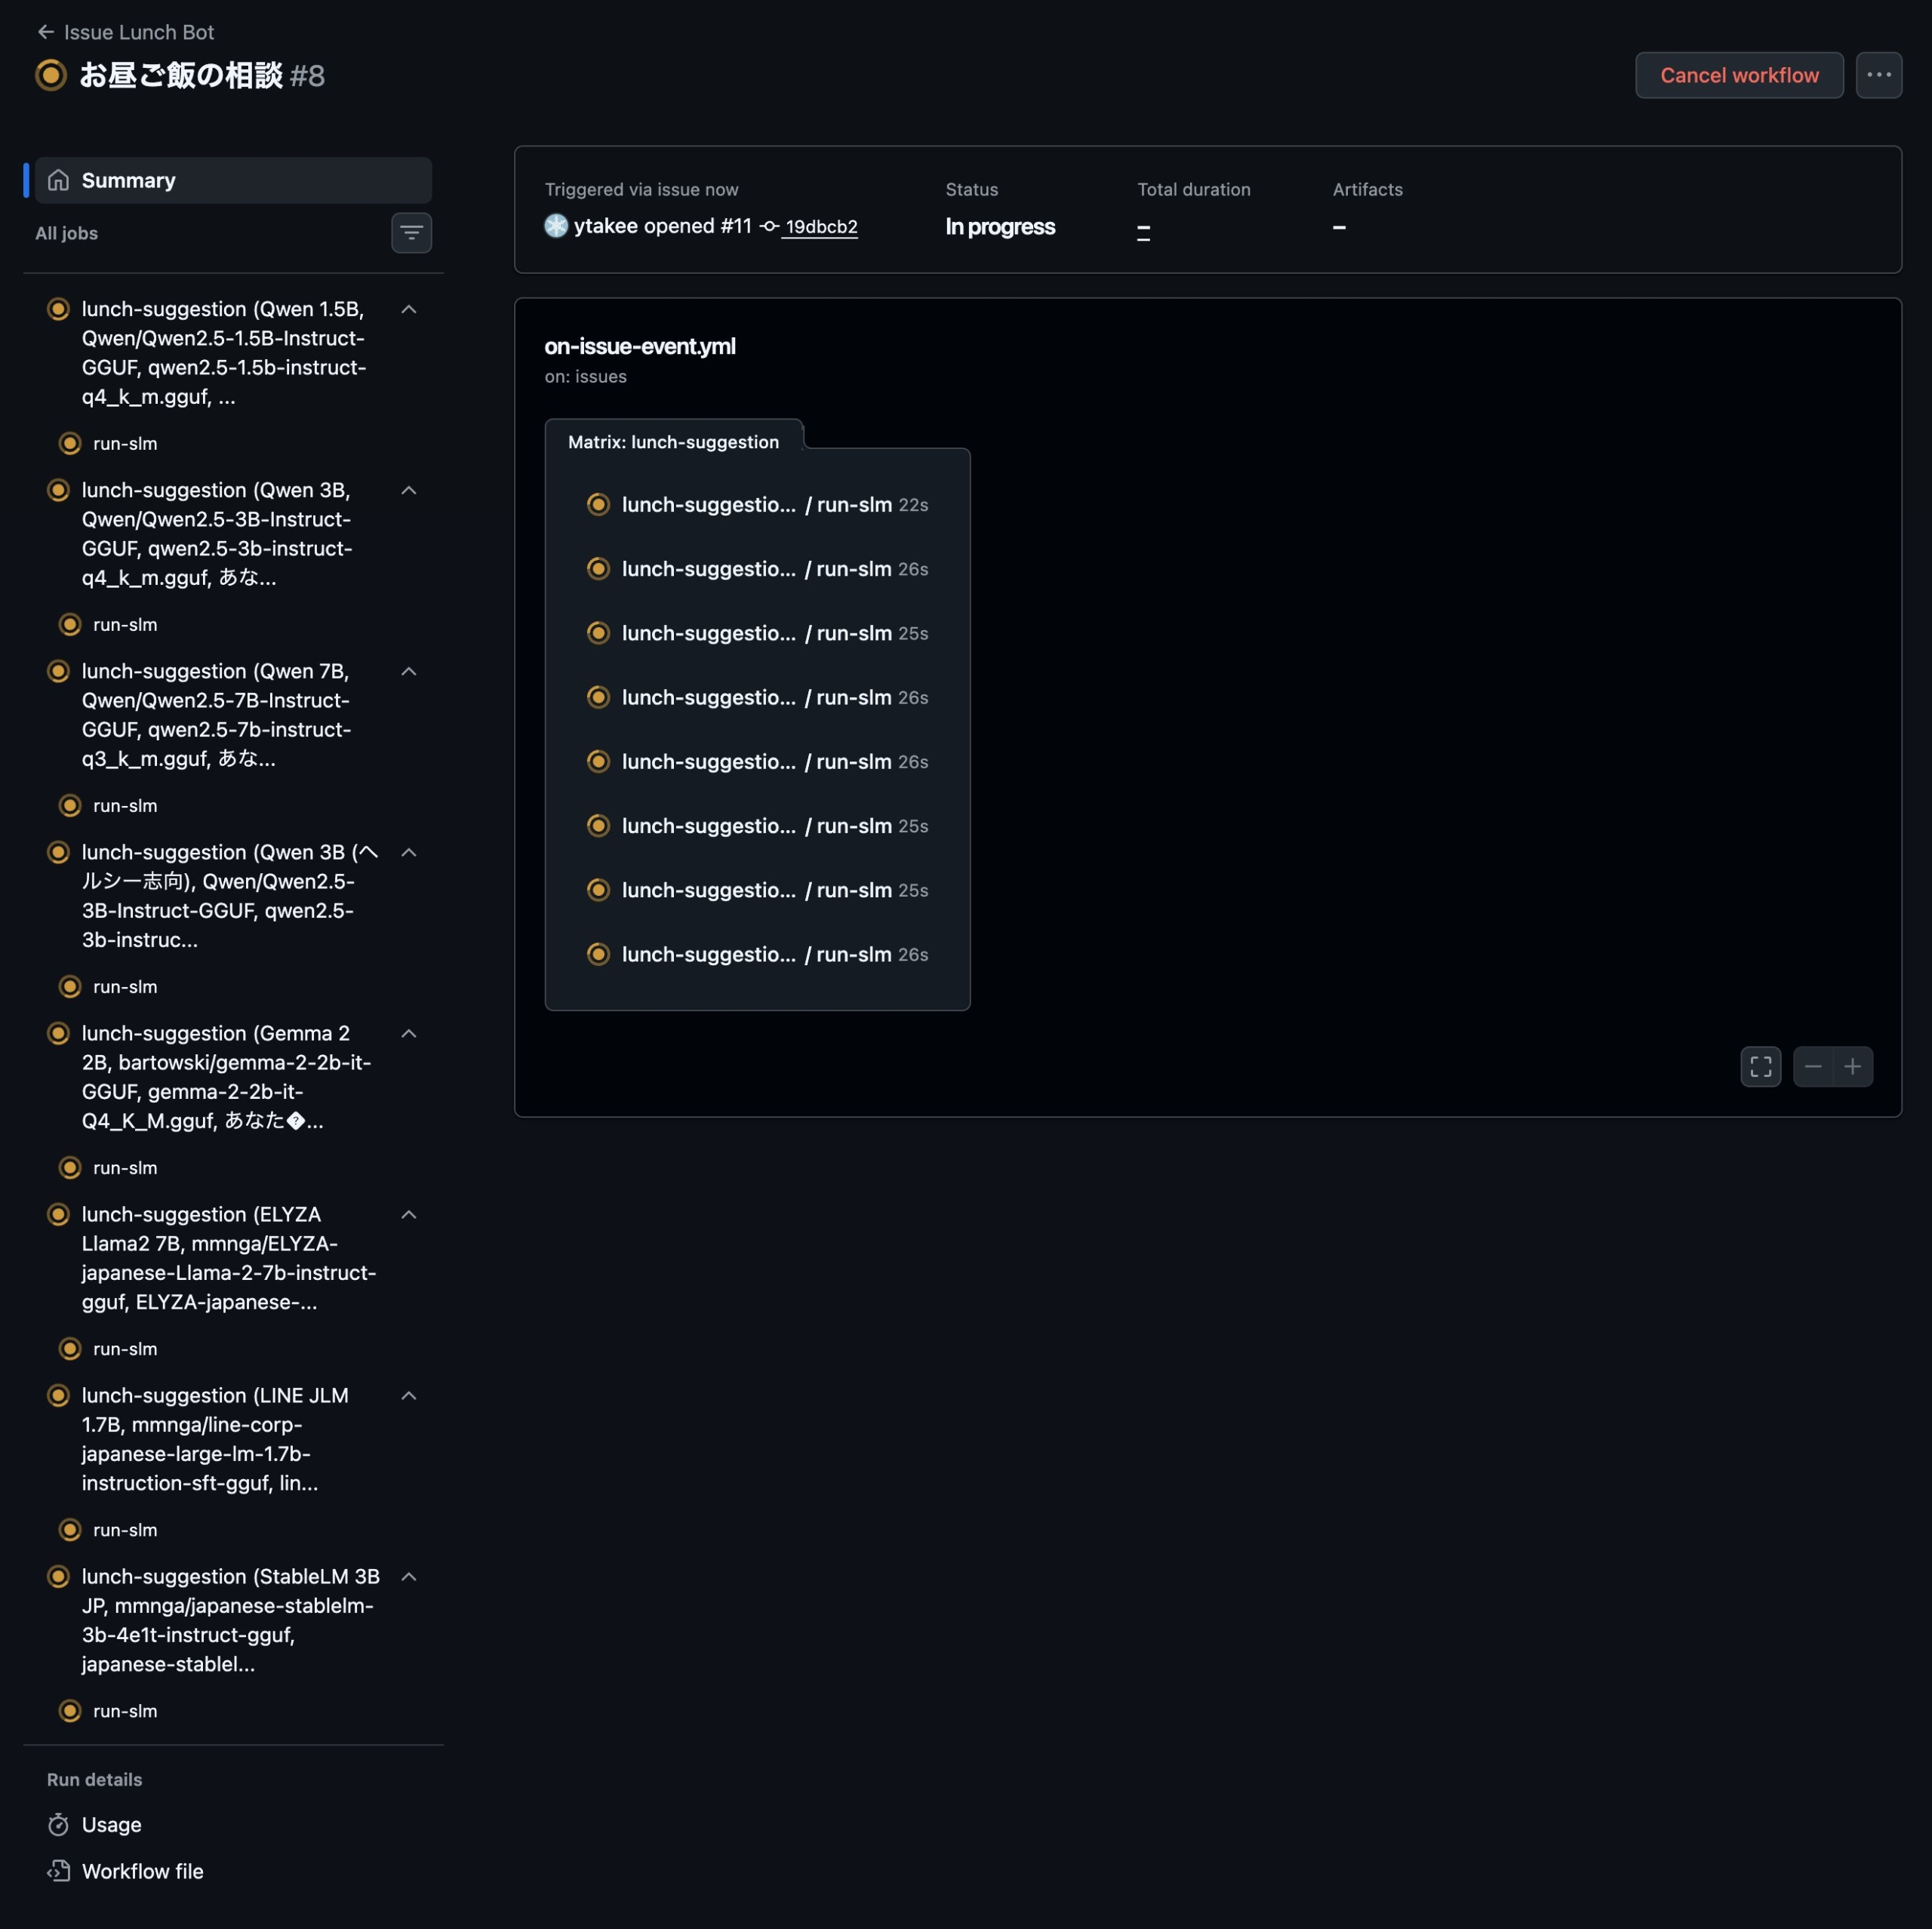Zoom in the workflow graph with plus
The image size is (1932, 1929).
pos(1852,1066)
